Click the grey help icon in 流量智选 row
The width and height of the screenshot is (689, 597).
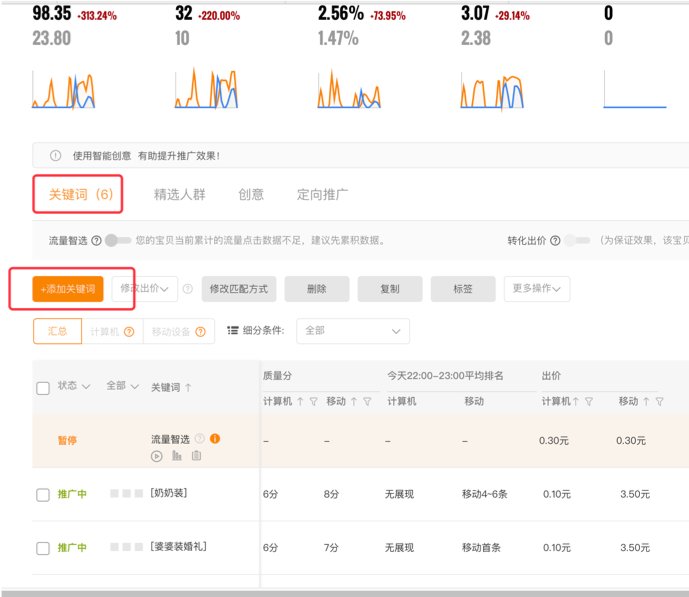199,438
